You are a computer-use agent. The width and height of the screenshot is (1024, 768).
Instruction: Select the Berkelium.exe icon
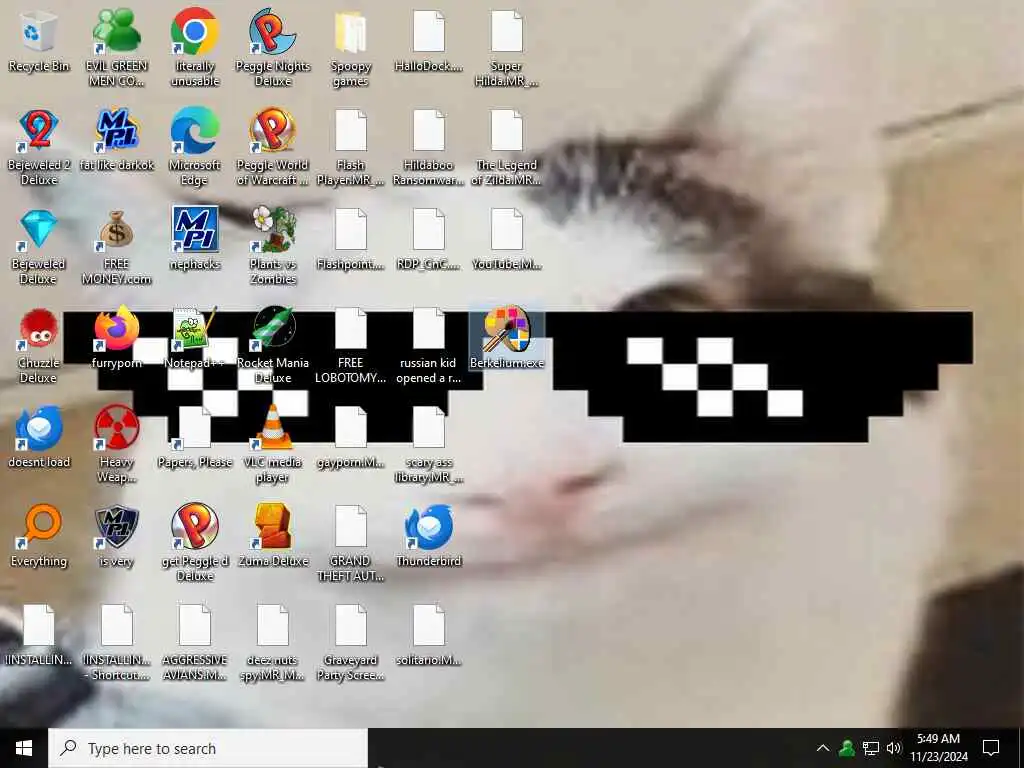[x=506, y=338]
